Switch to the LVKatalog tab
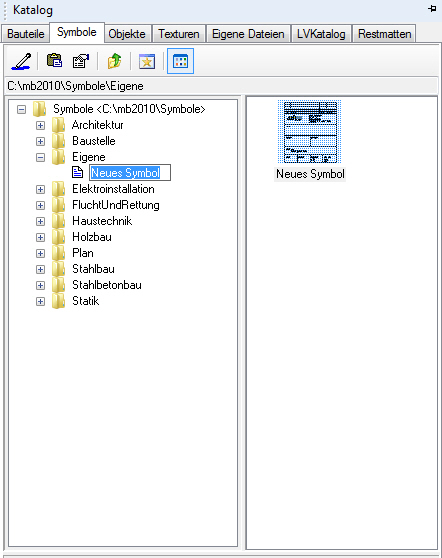 pyautogui.click(x=321, y=34)
